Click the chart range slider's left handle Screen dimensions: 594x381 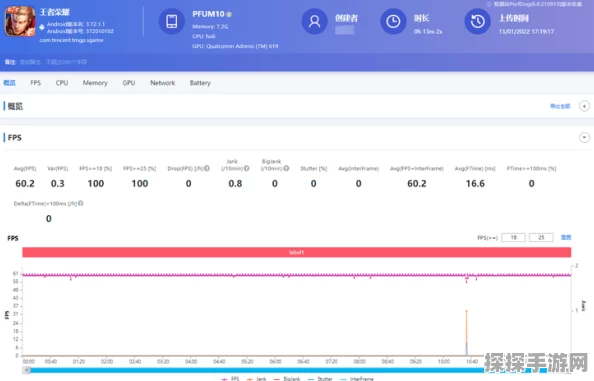click(x=27, y=370)
